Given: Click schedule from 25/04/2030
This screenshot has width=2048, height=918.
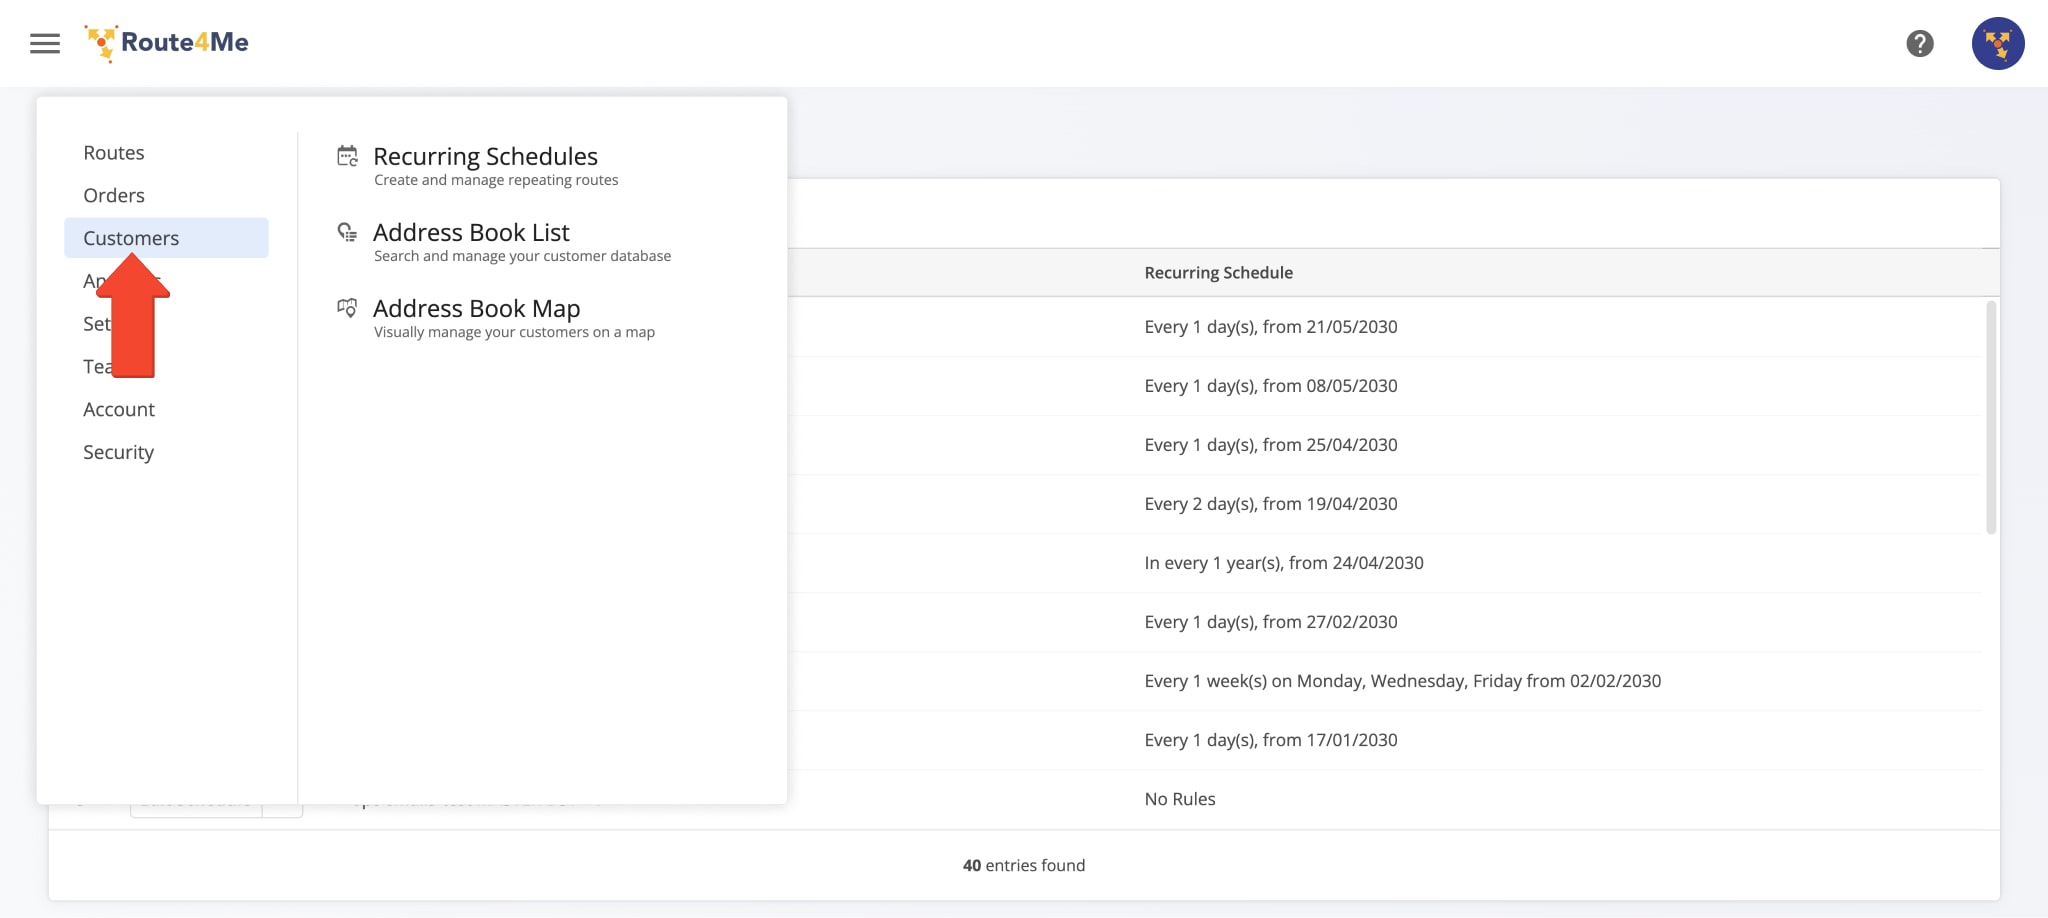Looking at the screenshot, I should click(x=1271, y=444).
